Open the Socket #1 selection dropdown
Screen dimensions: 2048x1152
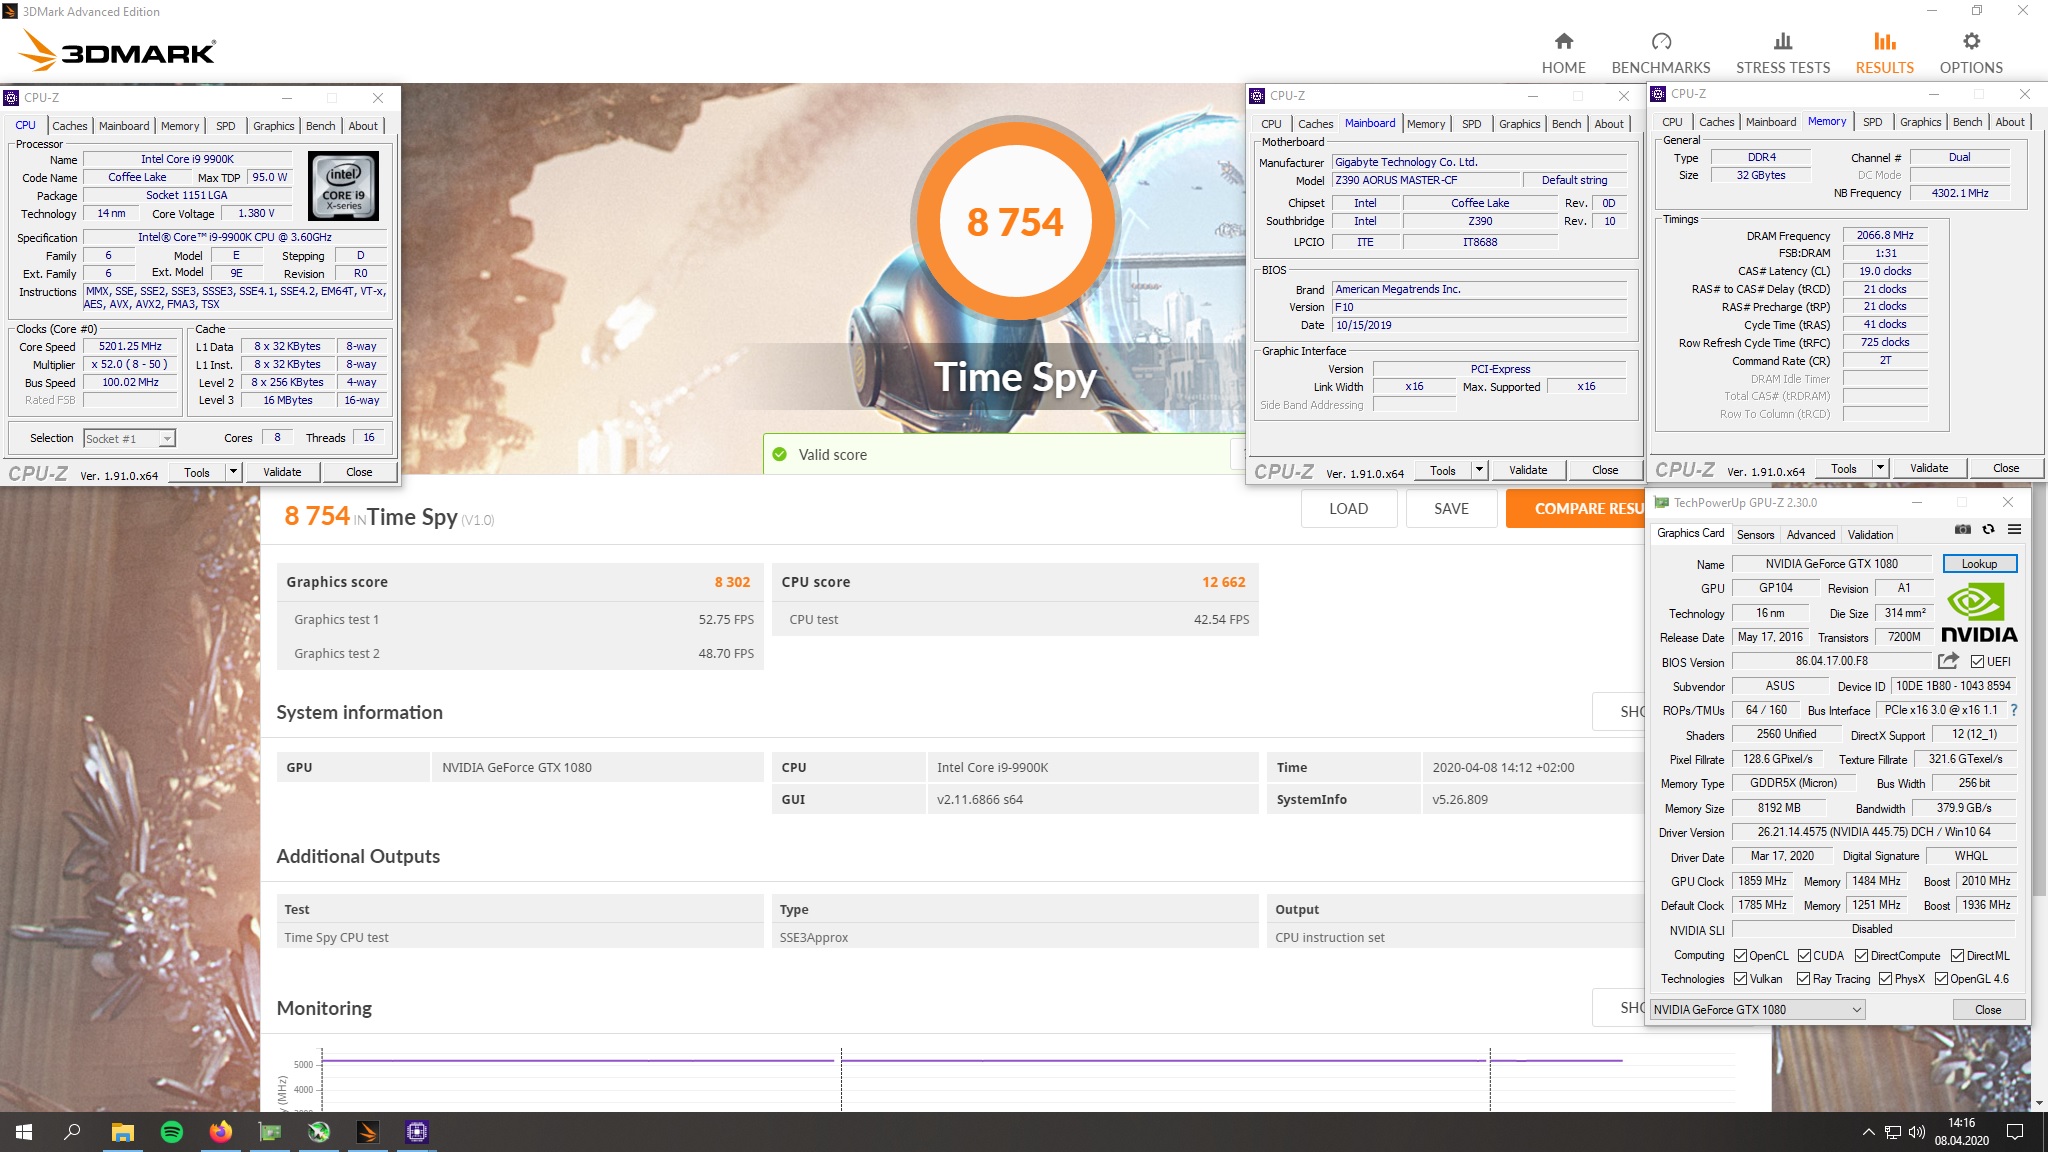[x=129, y=438]
